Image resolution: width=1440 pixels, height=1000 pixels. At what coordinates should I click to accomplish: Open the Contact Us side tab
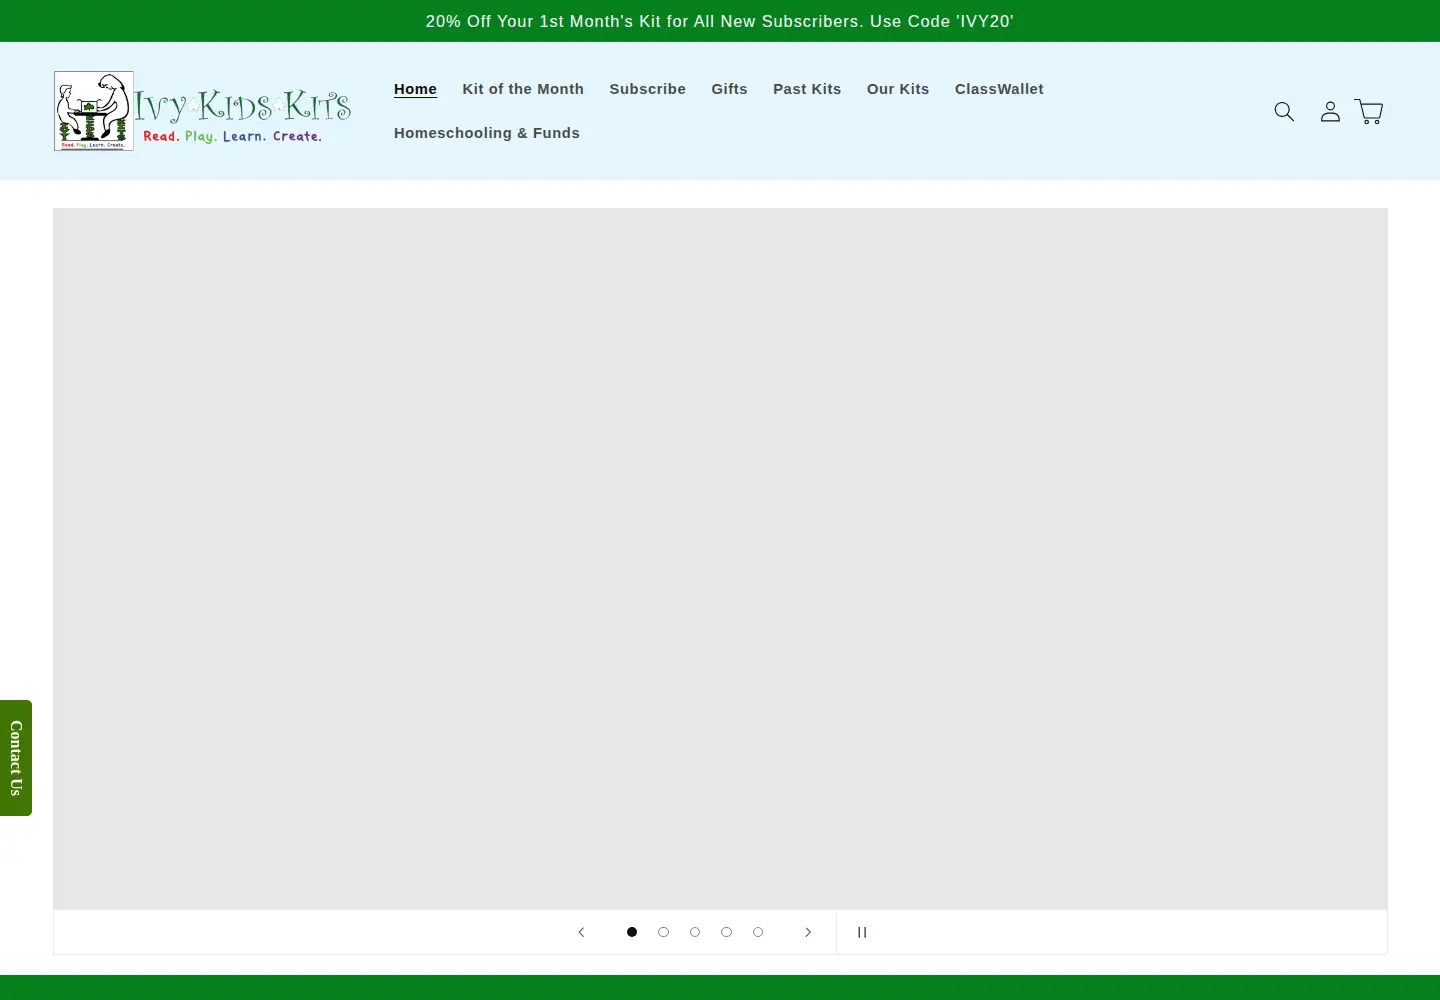click(x=16, y=758)
